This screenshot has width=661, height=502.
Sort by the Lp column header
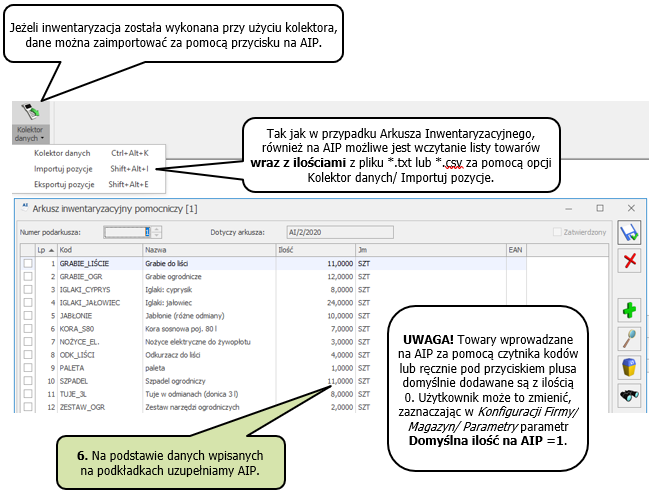click(x=46, y=250)
